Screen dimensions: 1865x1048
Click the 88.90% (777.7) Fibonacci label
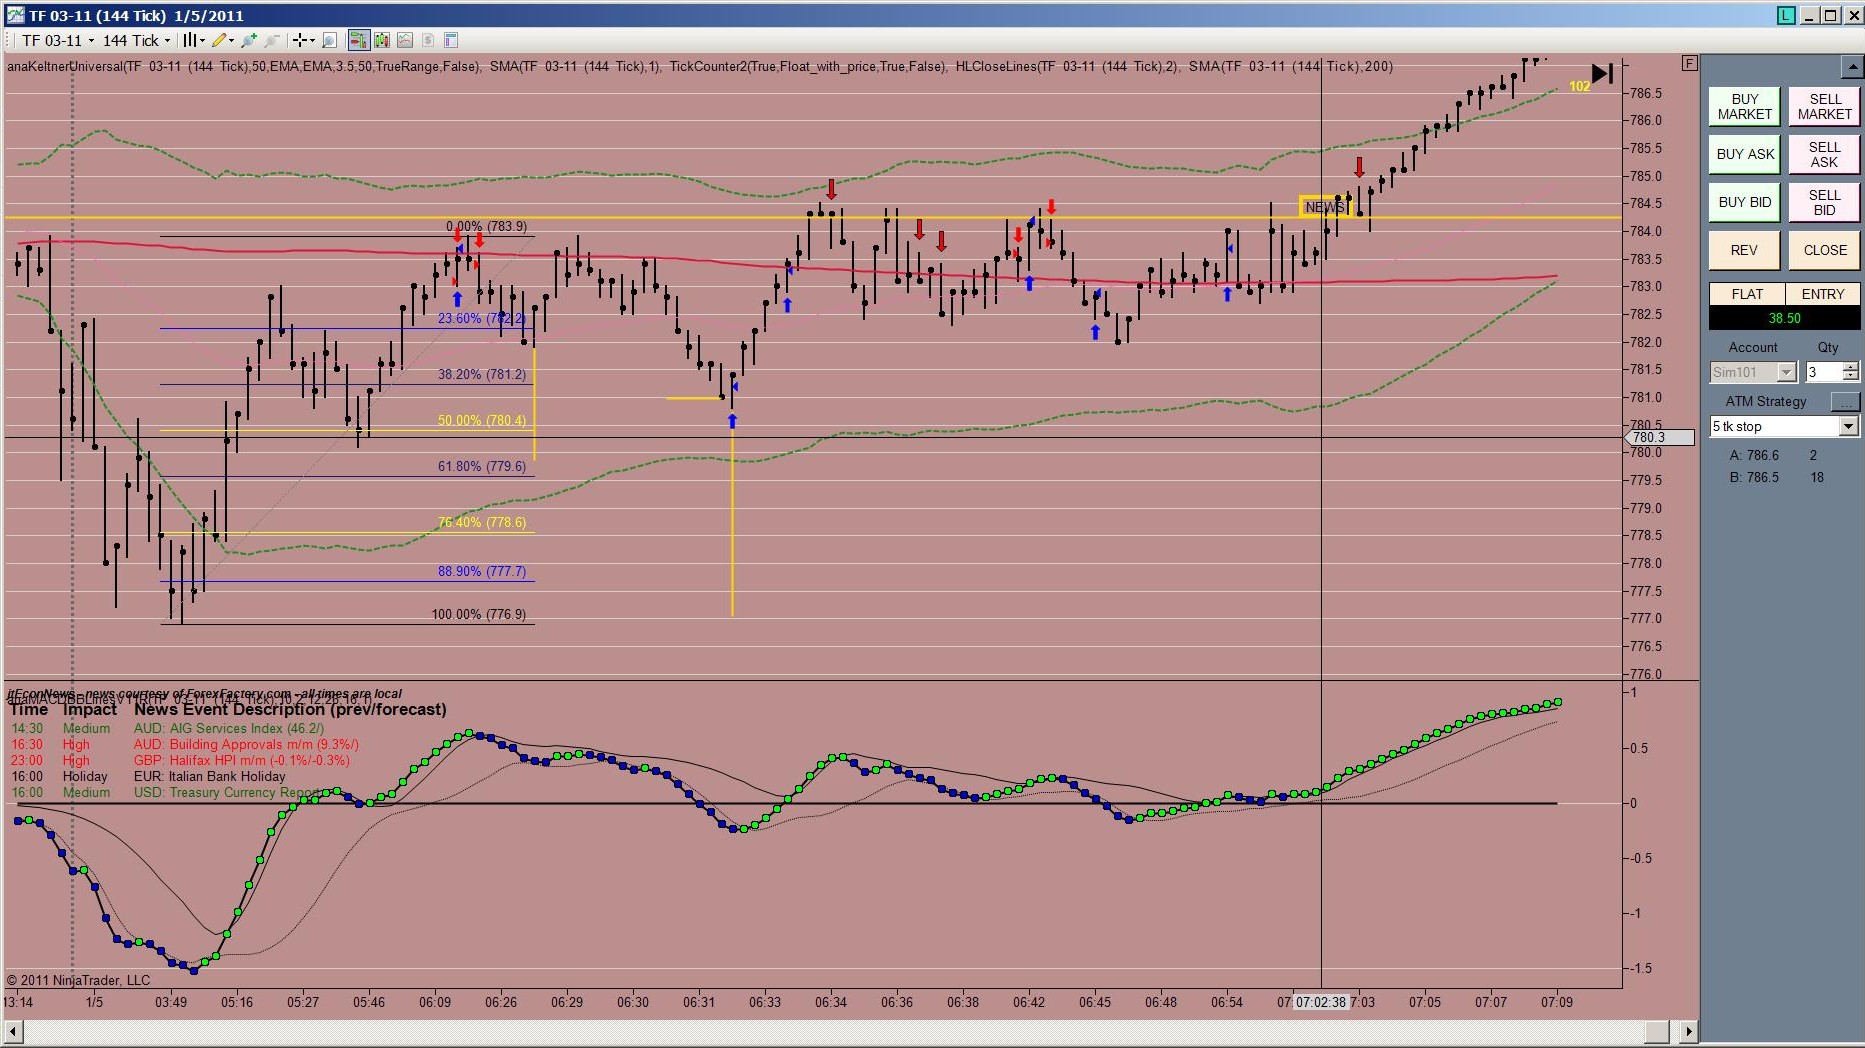pos(481,571)
